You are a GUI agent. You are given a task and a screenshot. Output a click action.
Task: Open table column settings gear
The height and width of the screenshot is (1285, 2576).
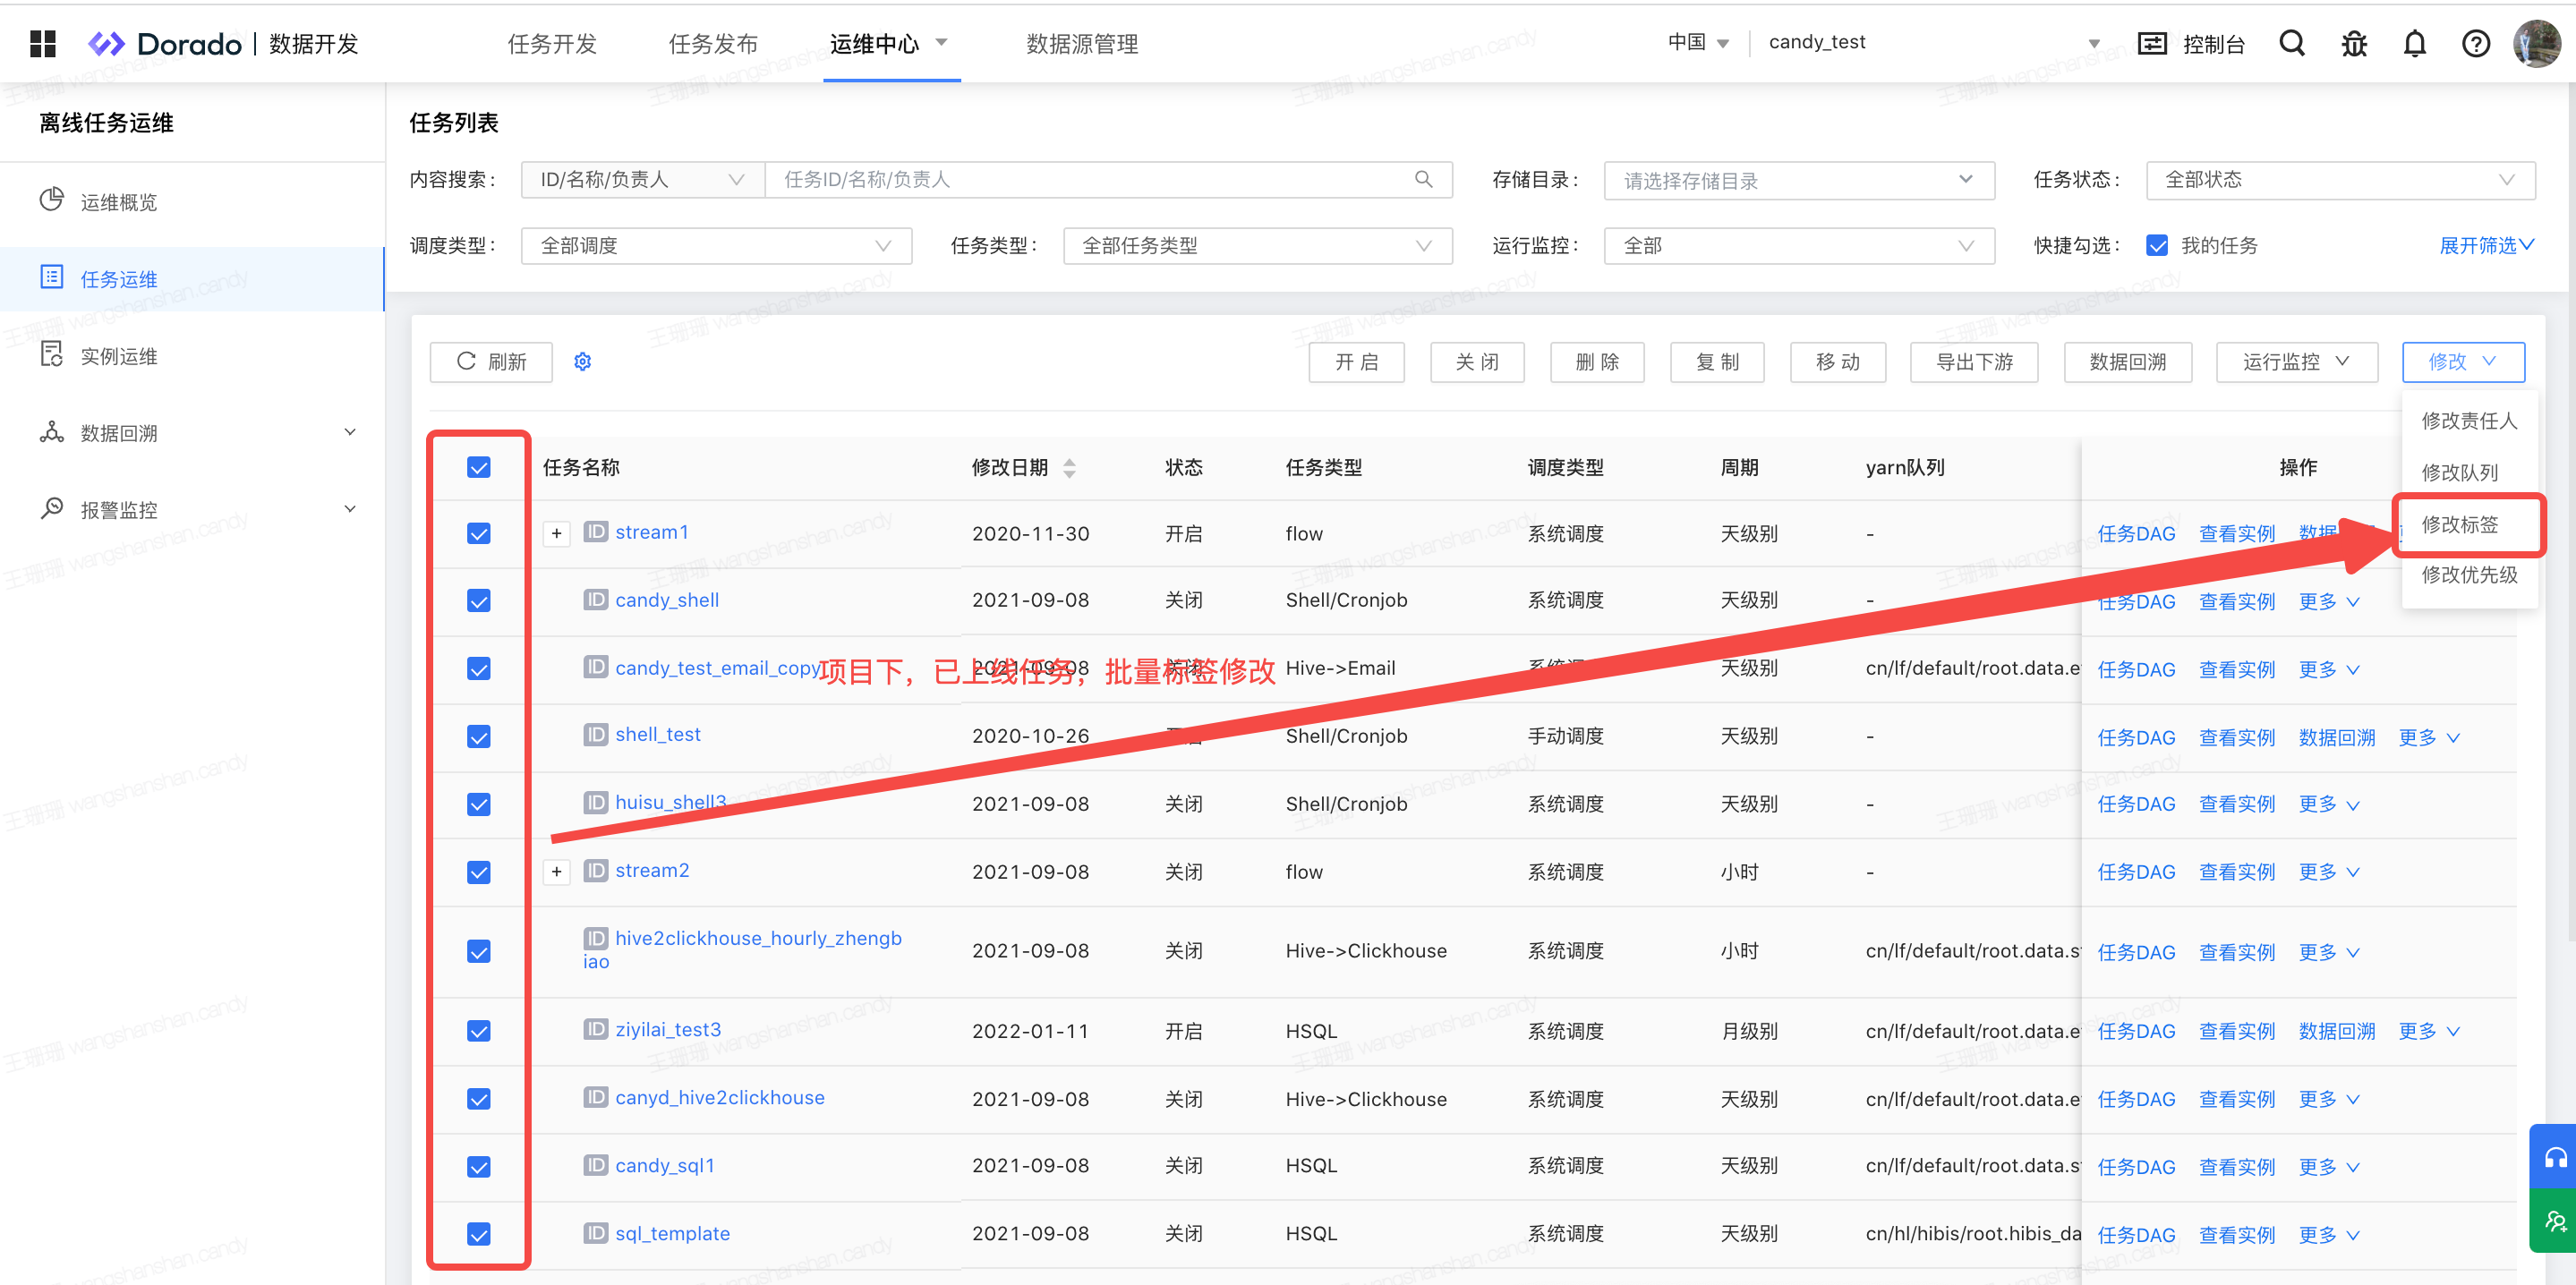click(x=583, y=362)
